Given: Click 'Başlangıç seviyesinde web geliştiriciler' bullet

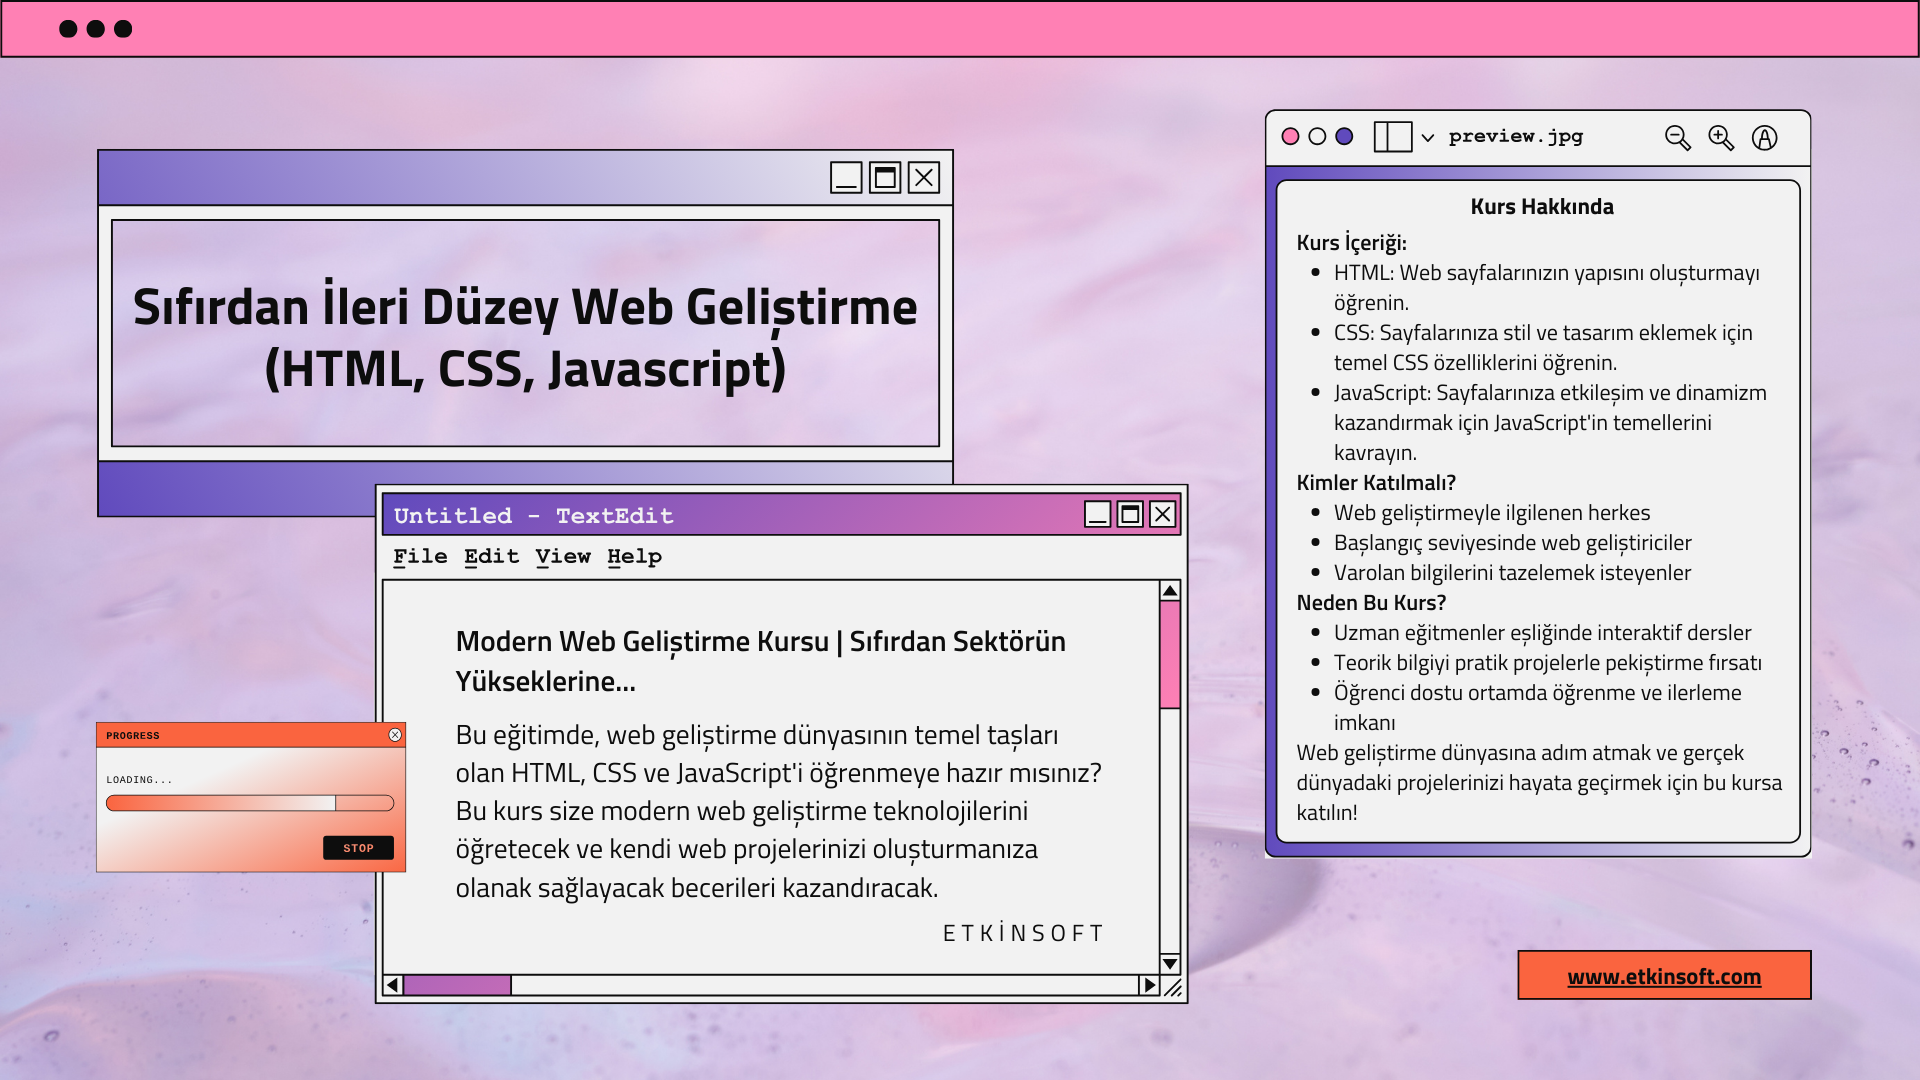Looking at the screenshot, I should tap(1512, 543).
